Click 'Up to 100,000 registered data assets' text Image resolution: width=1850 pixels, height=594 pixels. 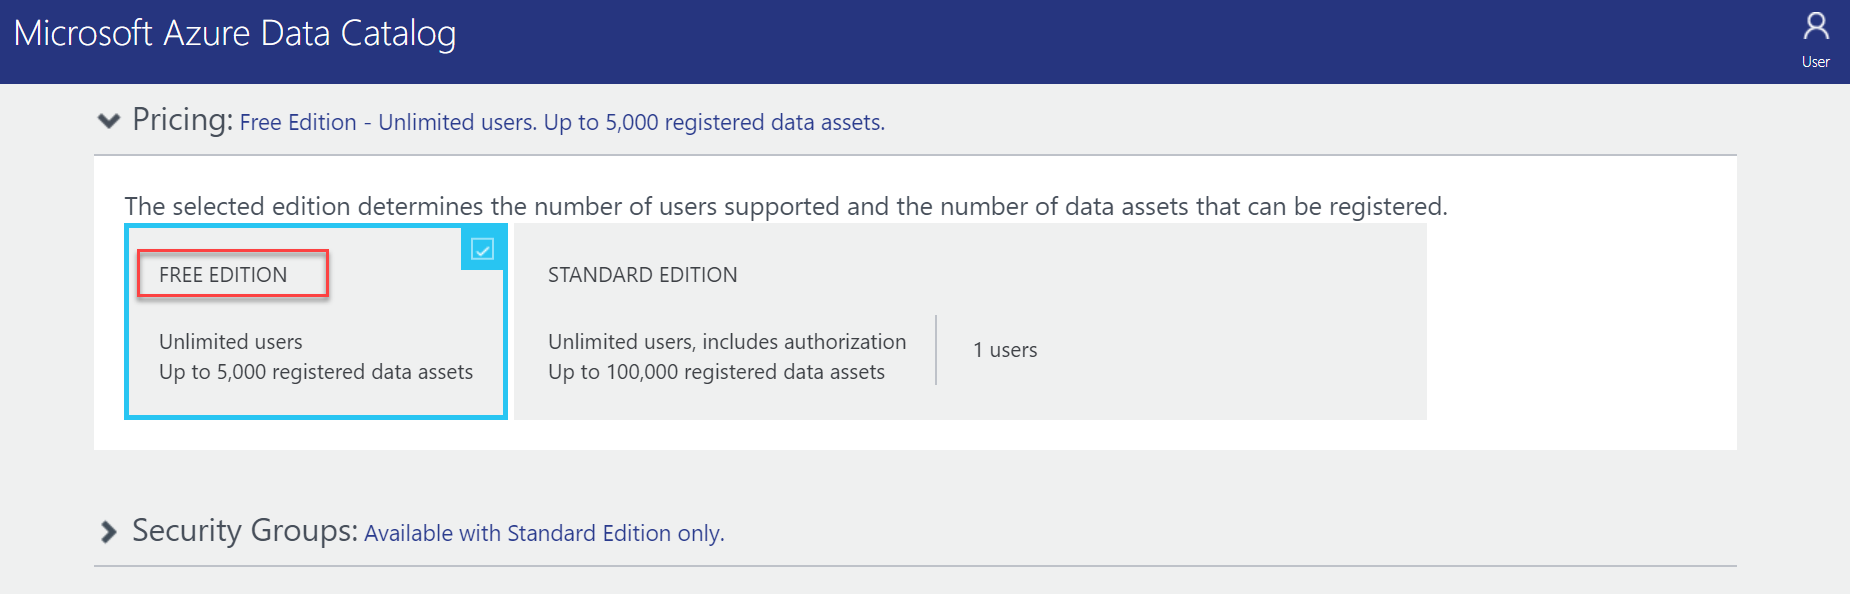point(716,372)
